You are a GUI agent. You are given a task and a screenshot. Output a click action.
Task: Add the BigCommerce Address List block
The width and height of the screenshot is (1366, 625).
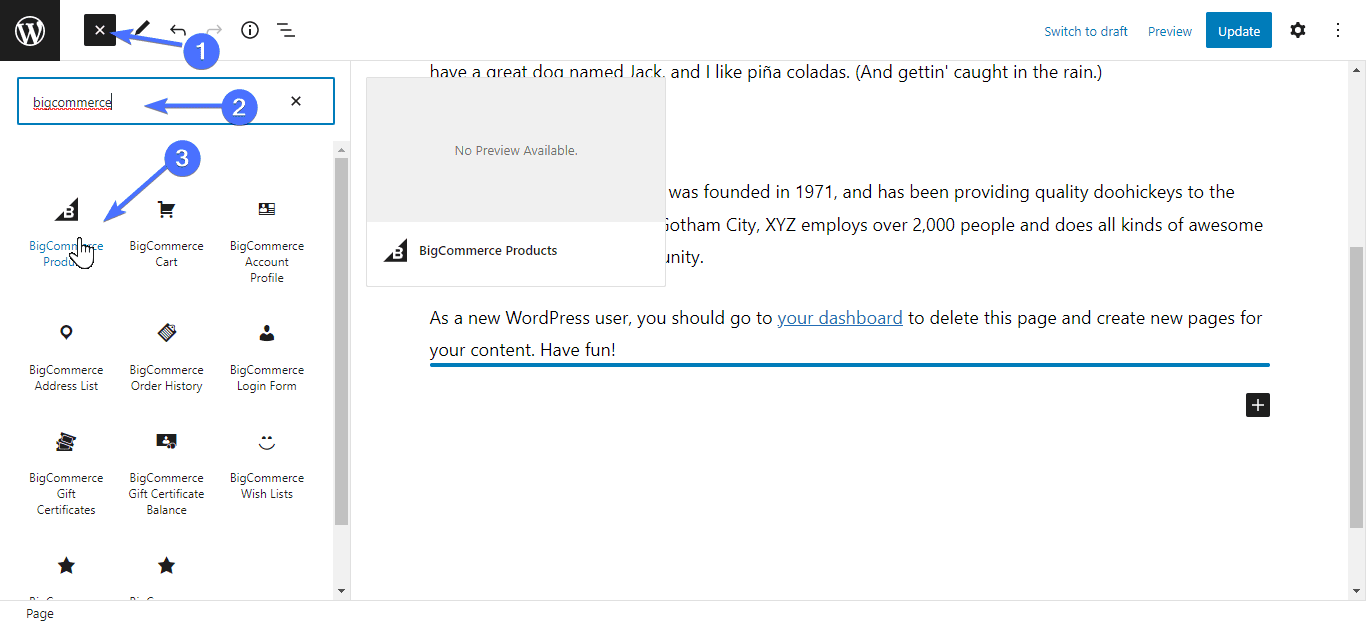(x=66, y=357)
